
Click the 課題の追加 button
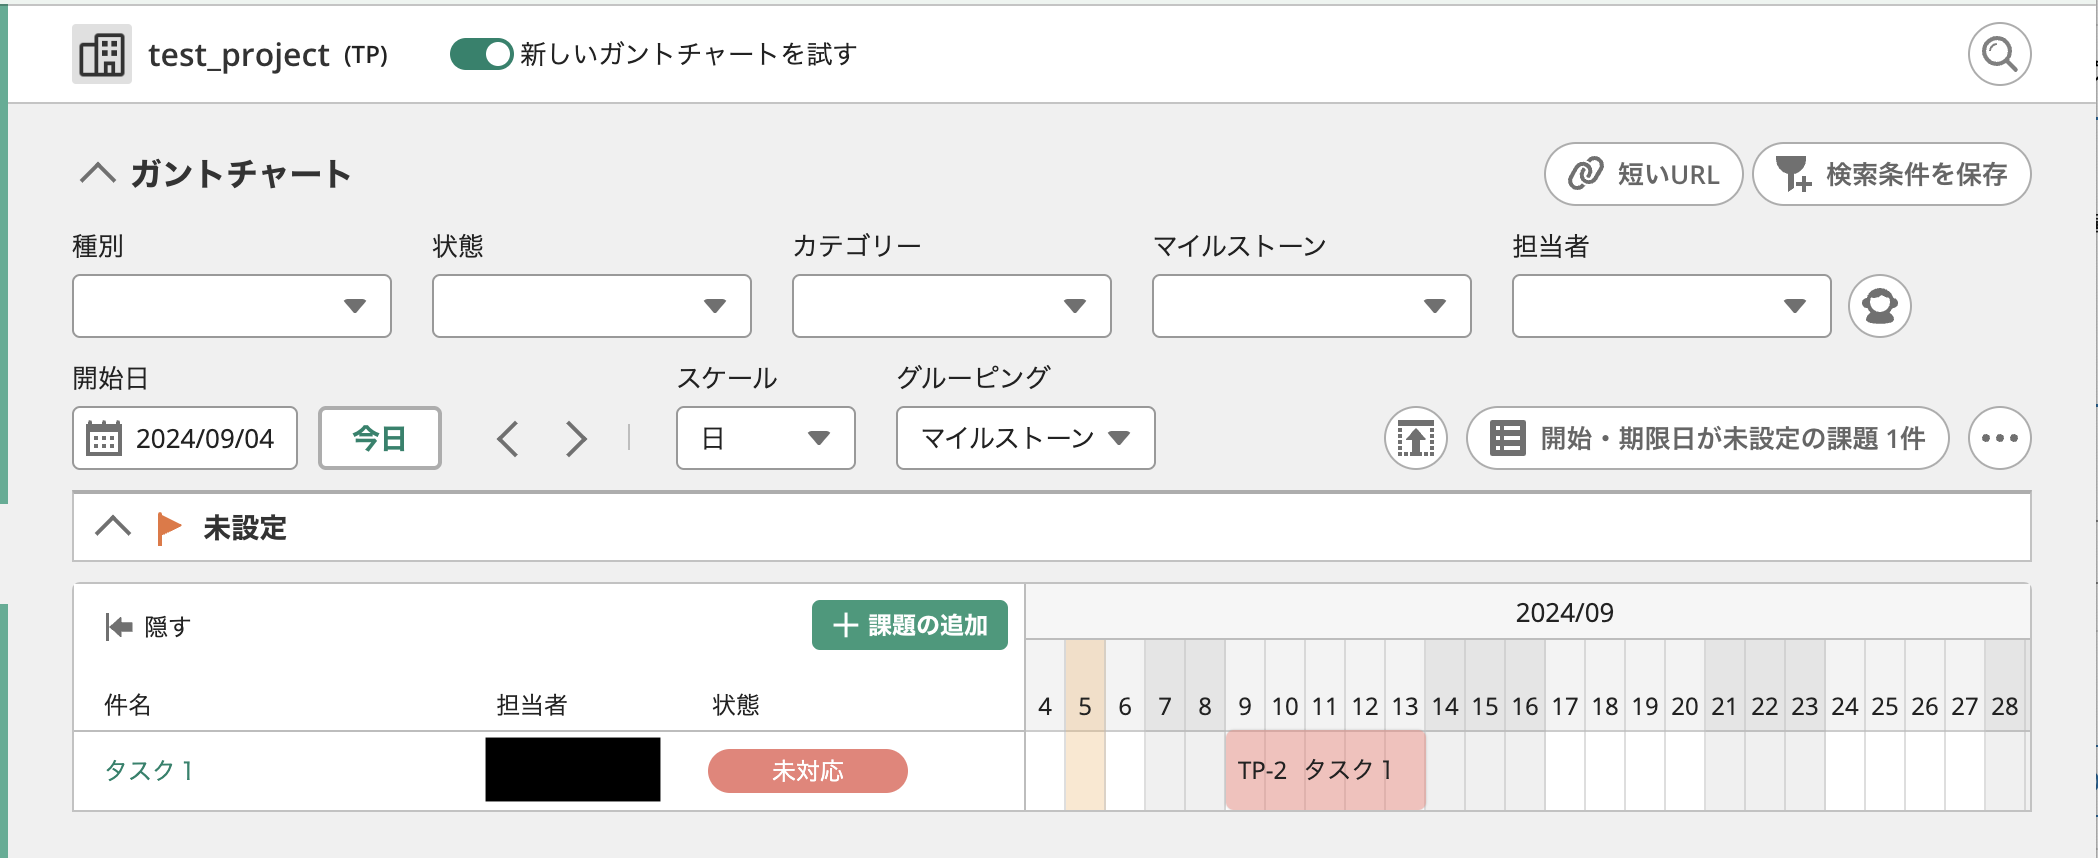pos(909,625)
